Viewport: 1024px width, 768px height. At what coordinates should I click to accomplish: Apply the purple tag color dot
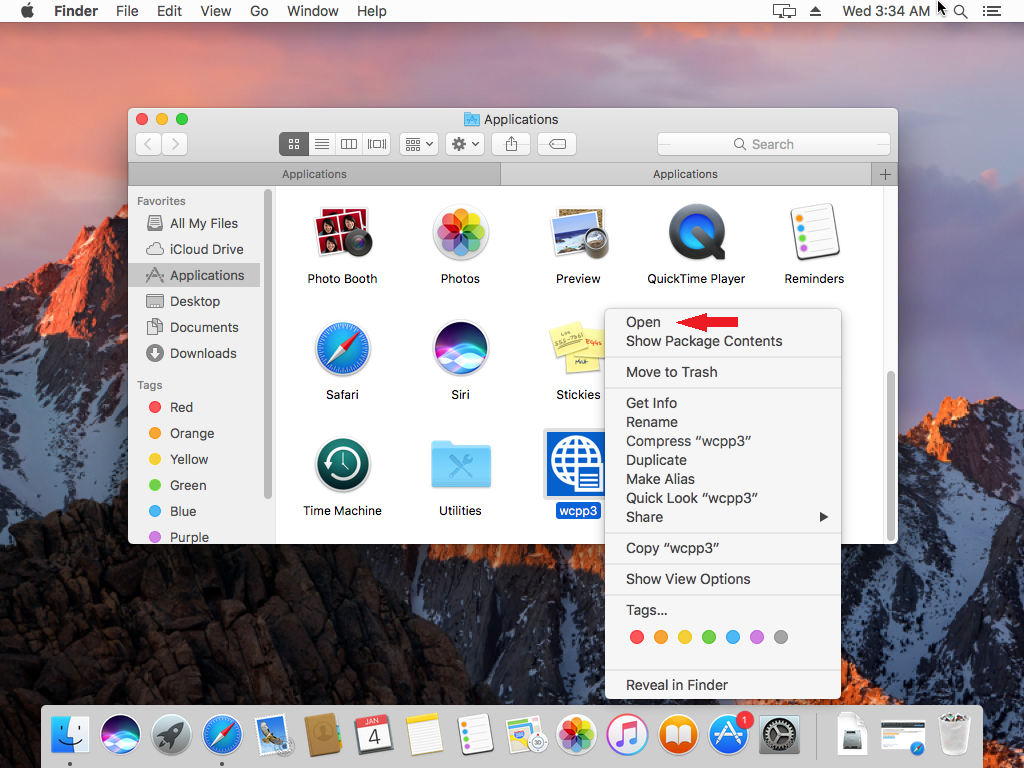[757, 637]
